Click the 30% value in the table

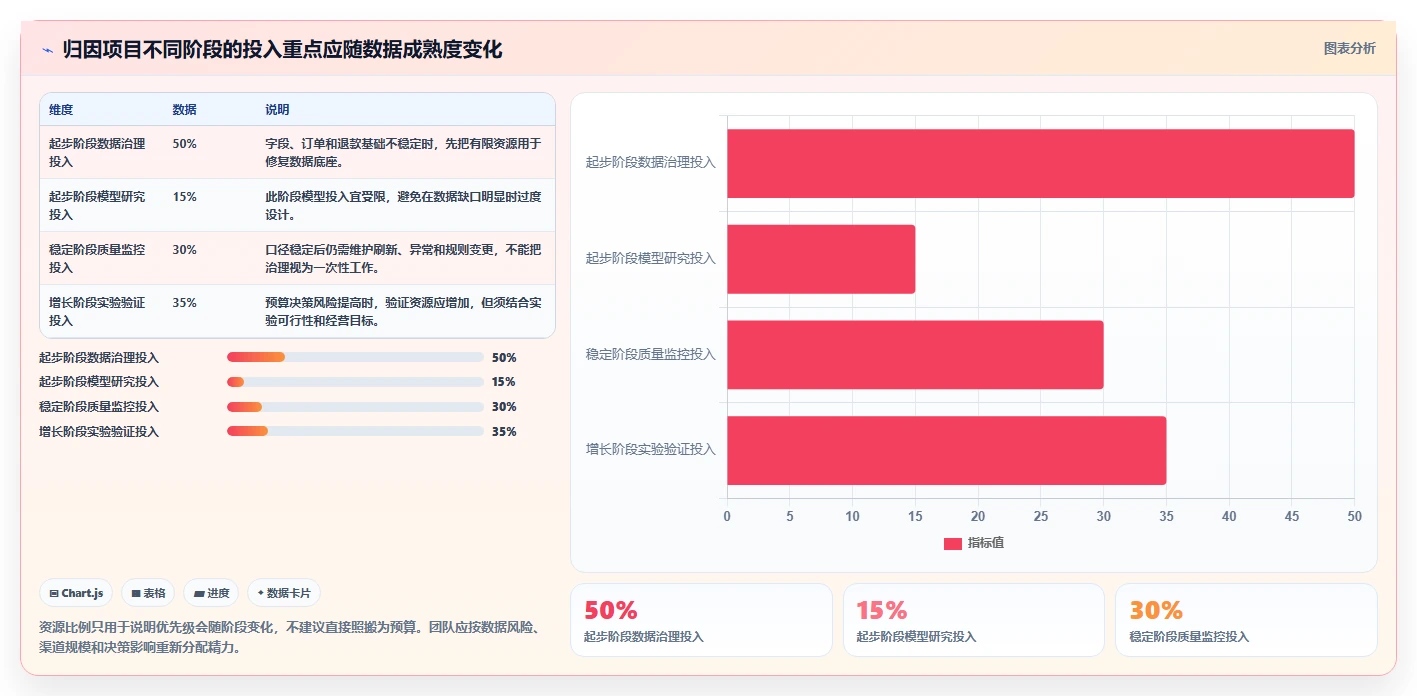(x=185, y=250)
